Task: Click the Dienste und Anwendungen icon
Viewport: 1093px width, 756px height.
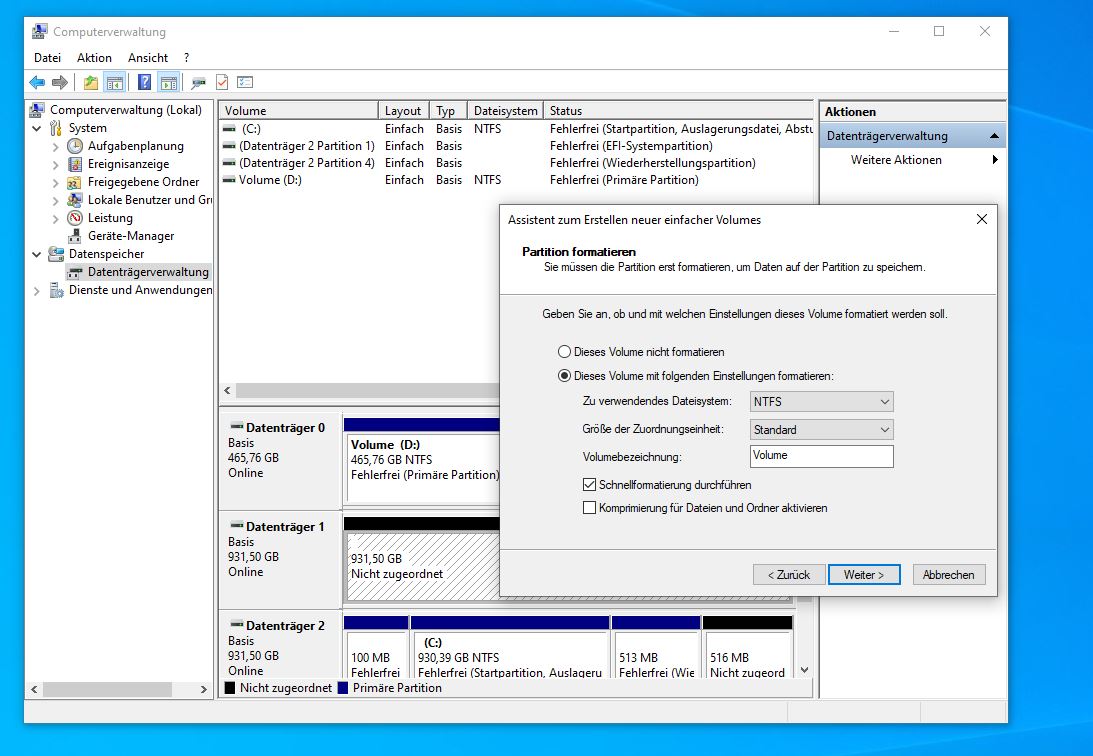Action: [x=56, y=291]
